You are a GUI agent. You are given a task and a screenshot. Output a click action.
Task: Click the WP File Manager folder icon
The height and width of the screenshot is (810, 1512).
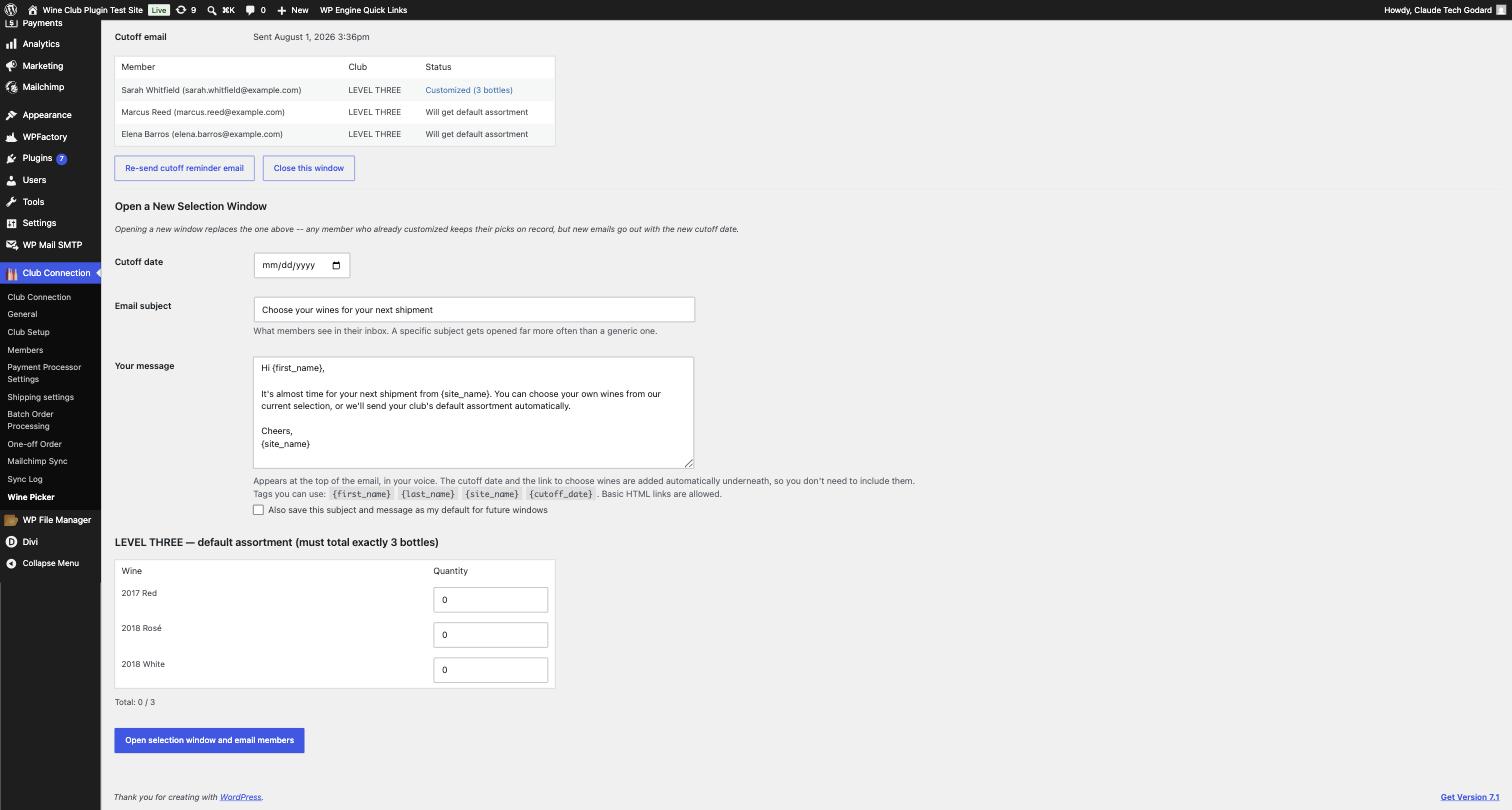[11, 520]
